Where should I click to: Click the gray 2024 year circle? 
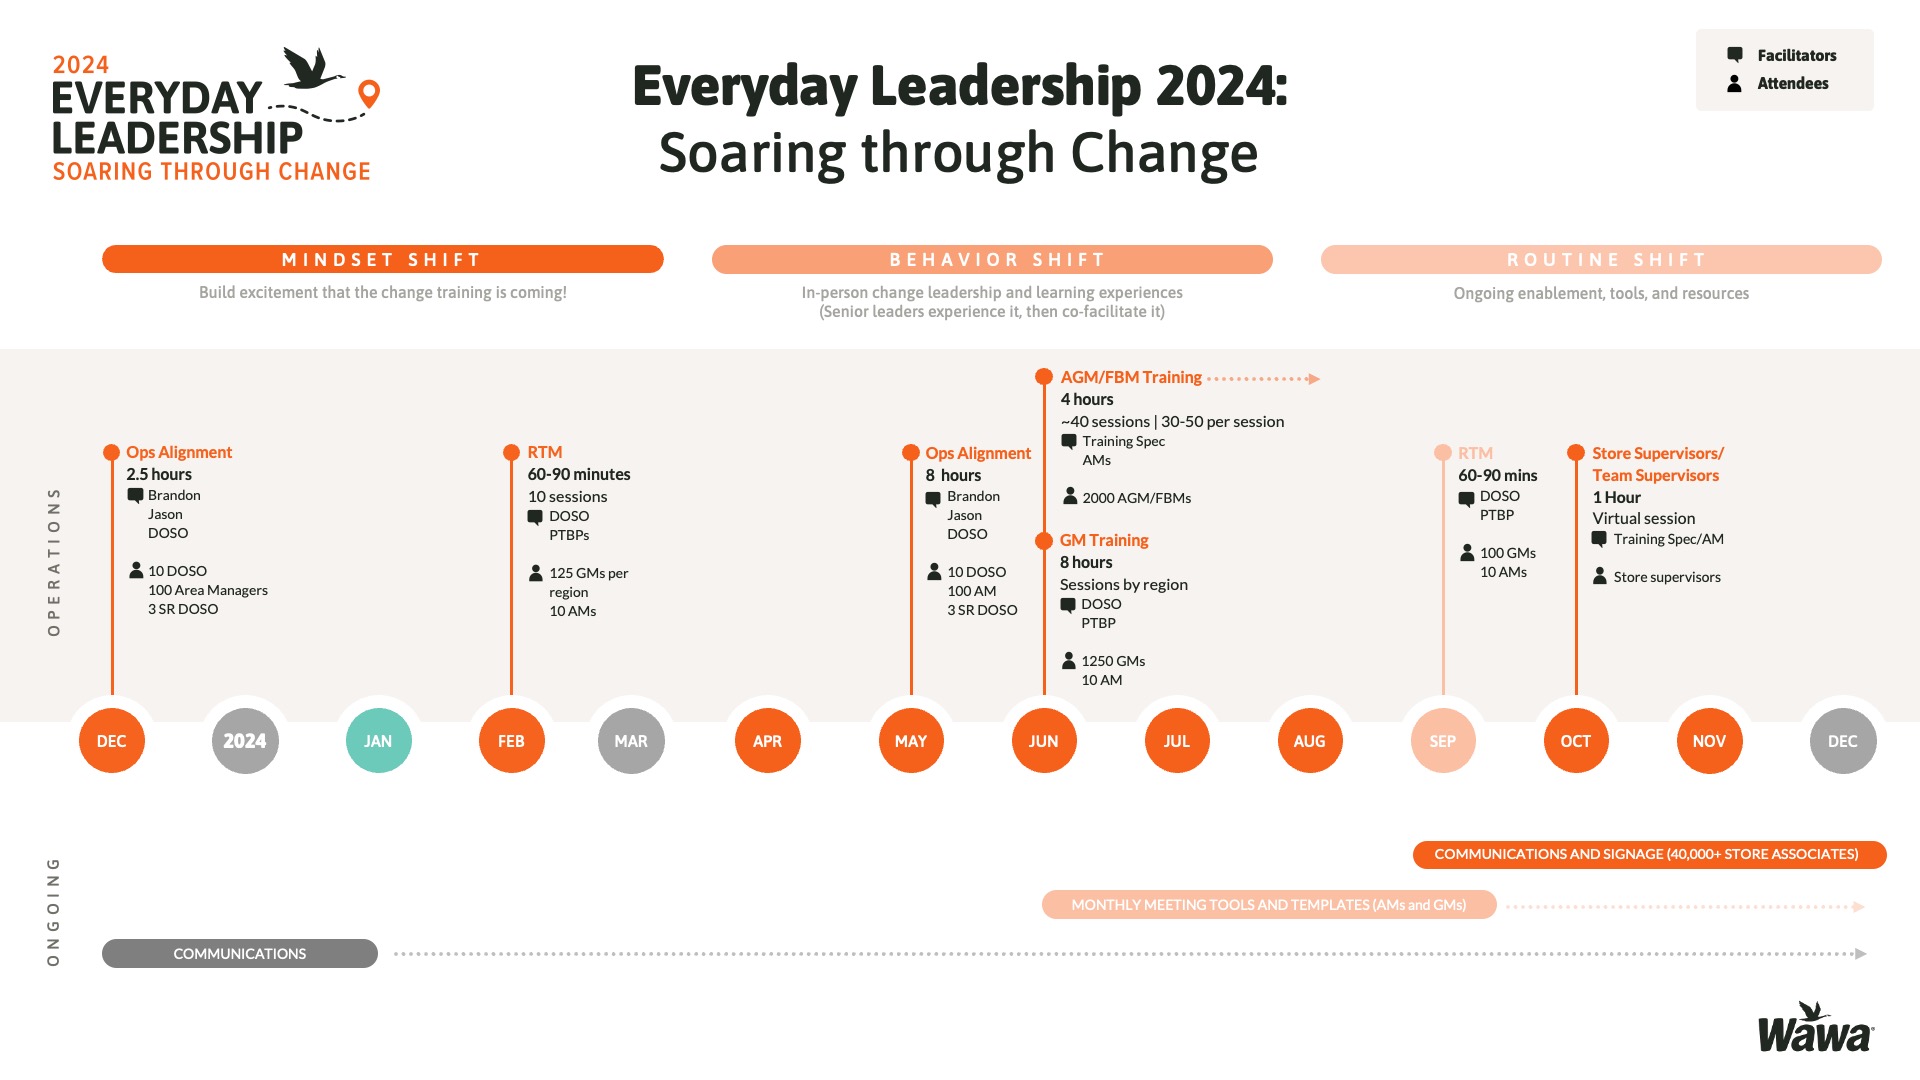tap(245, 741)
